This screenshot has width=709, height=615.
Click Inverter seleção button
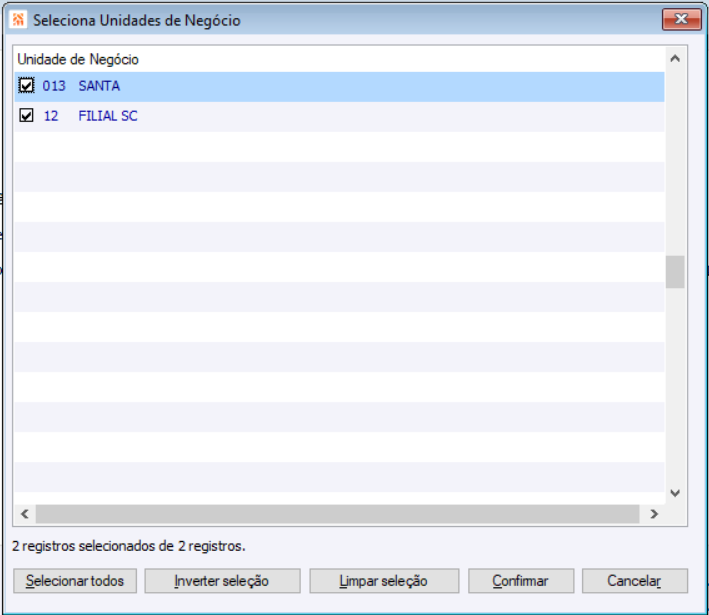click(x=222, y=581)
